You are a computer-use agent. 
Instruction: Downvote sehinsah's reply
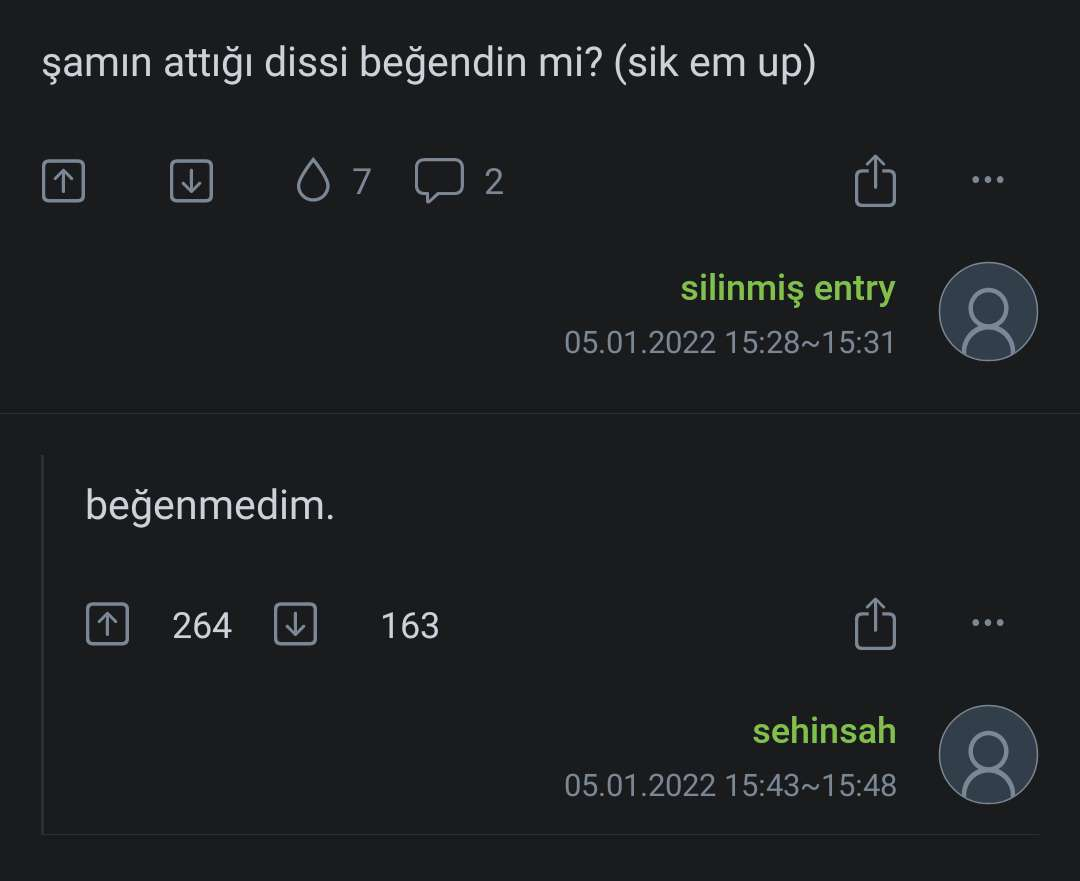(295, 625)
